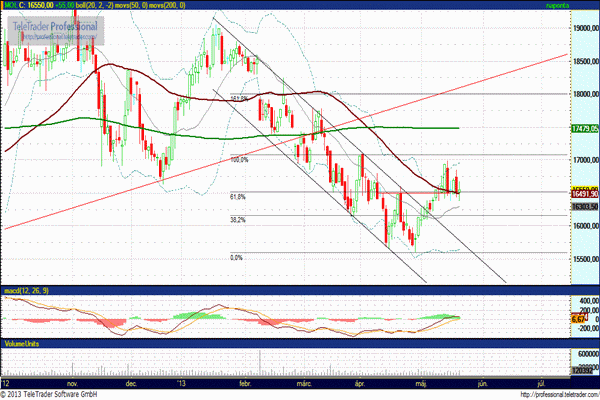This screenshot has width=600, height=400.
Task: Click the 15500,00 price axis label
Action: [586, 259]
